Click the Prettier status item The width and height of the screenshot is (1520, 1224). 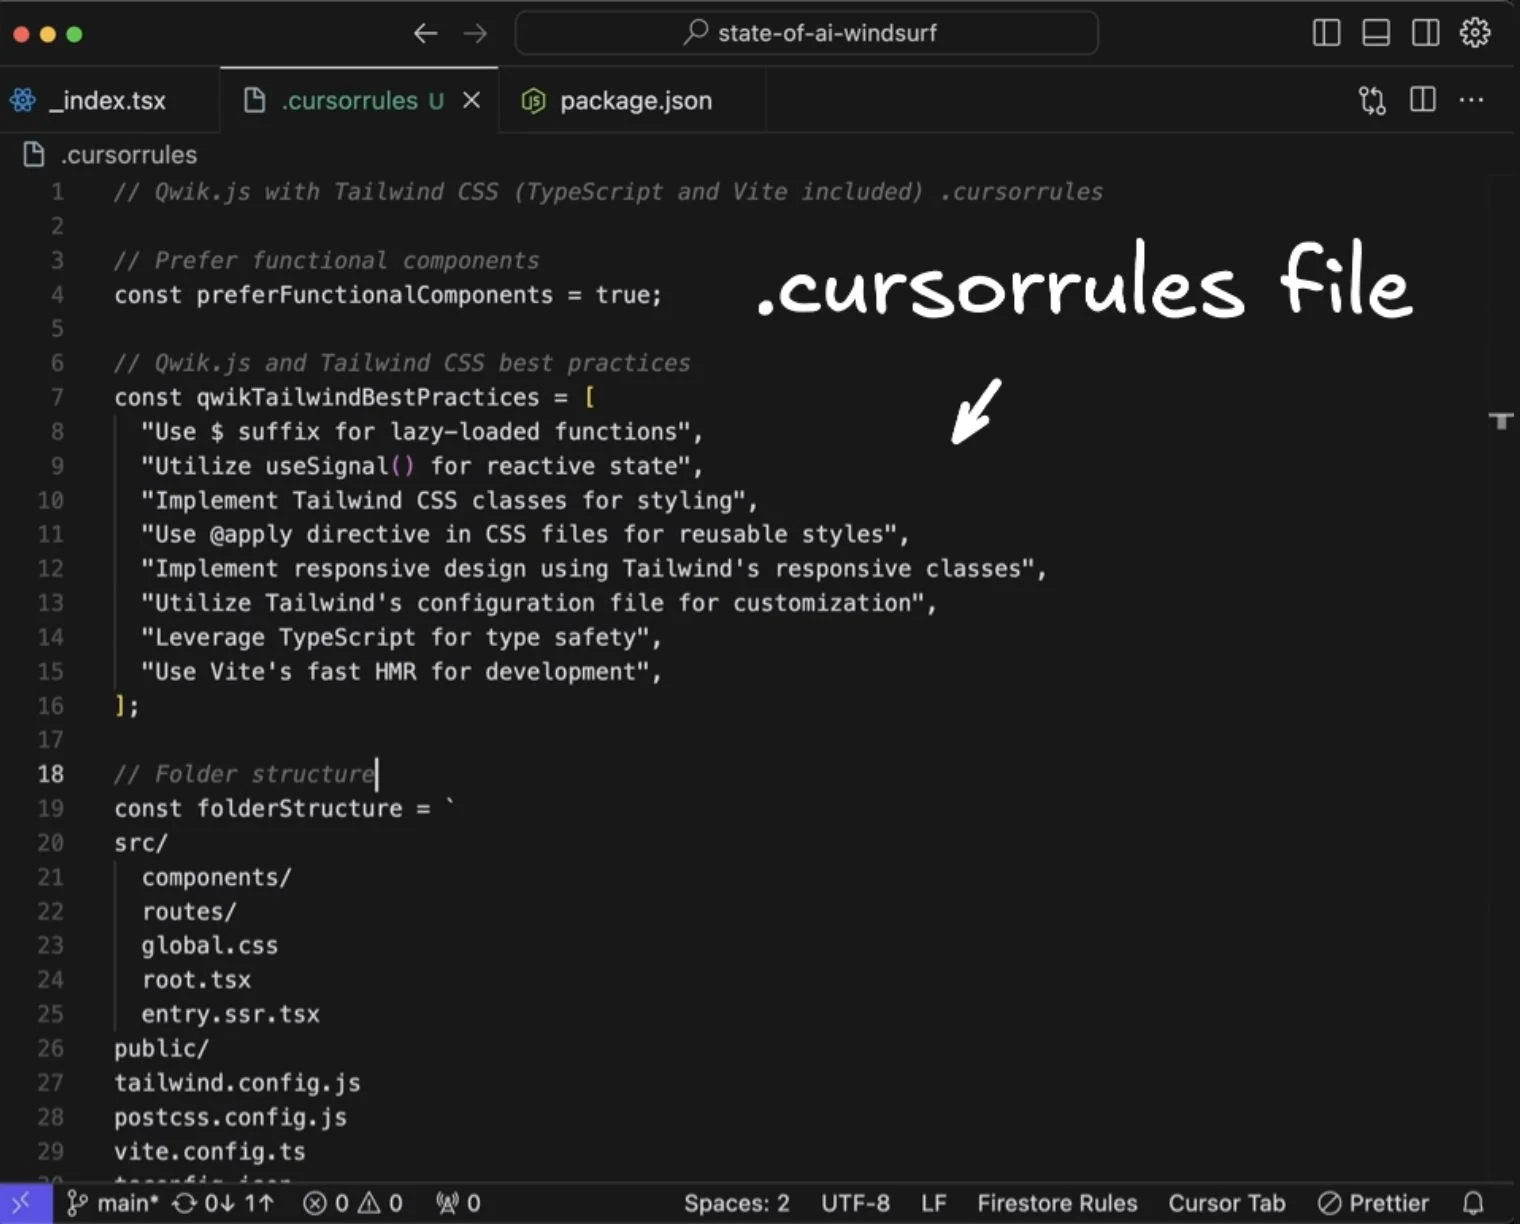[x=1373, y=1203]
